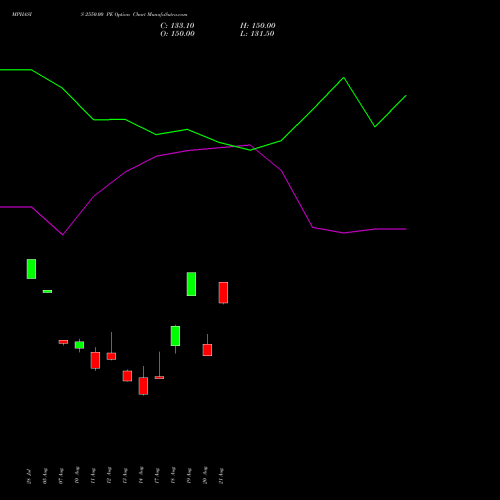Viewport: 500px width, 500px height.
Task: Click the green candlestick for 19 Aug
Action: tap(191, 284)
